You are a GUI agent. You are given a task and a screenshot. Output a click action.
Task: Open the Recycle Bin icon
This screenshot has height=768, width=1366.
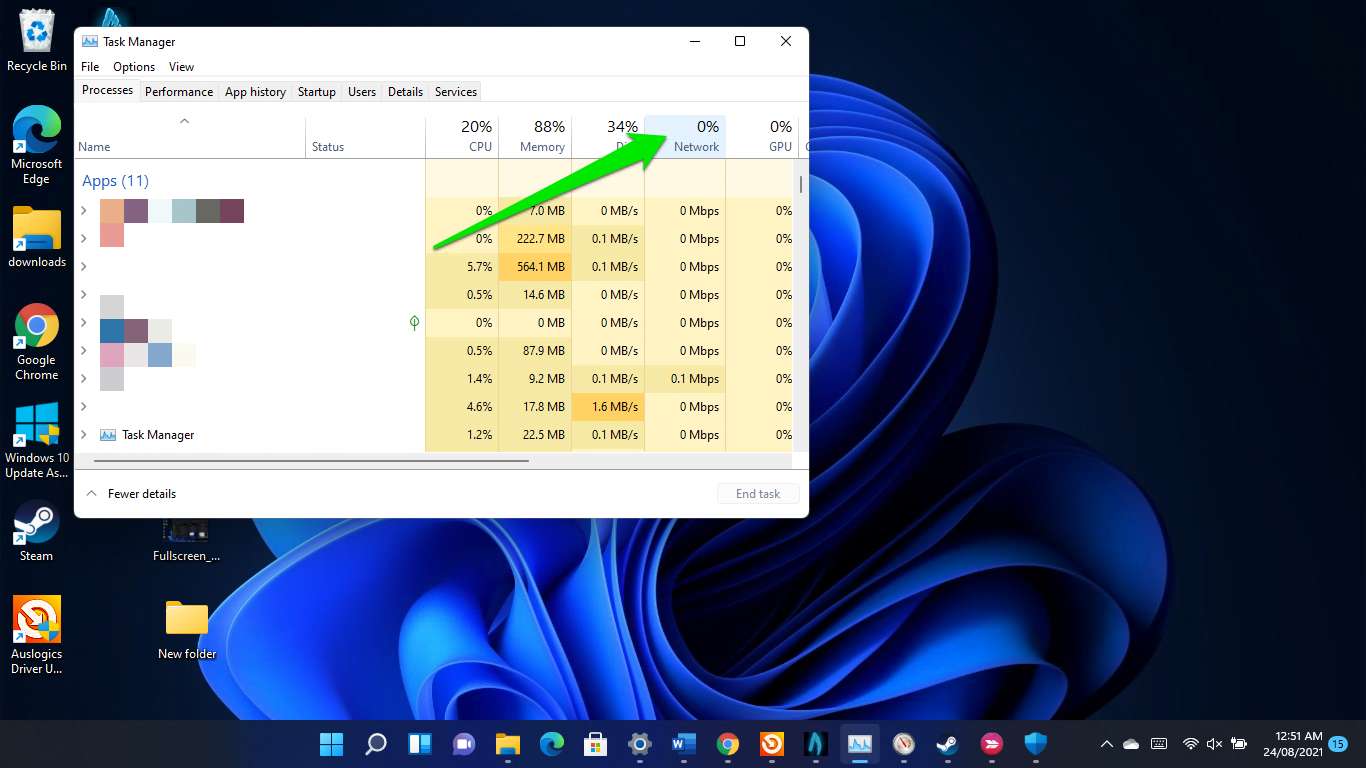click(36, 32)
